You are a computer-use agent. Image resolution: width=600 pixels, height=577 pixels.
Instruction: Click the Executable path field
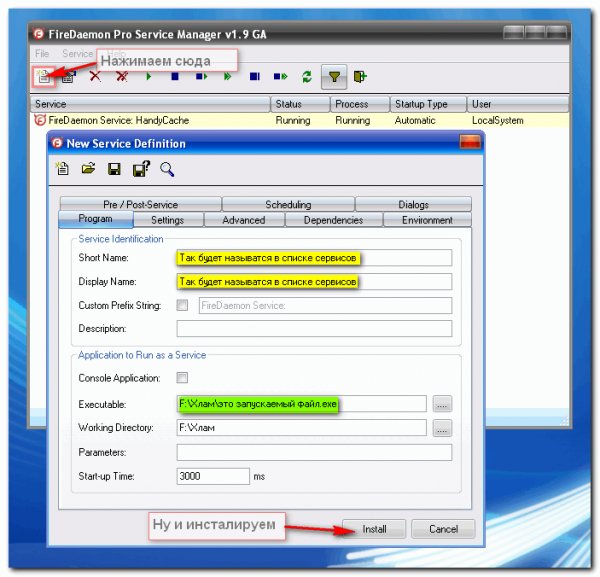[x=302, y=404]
